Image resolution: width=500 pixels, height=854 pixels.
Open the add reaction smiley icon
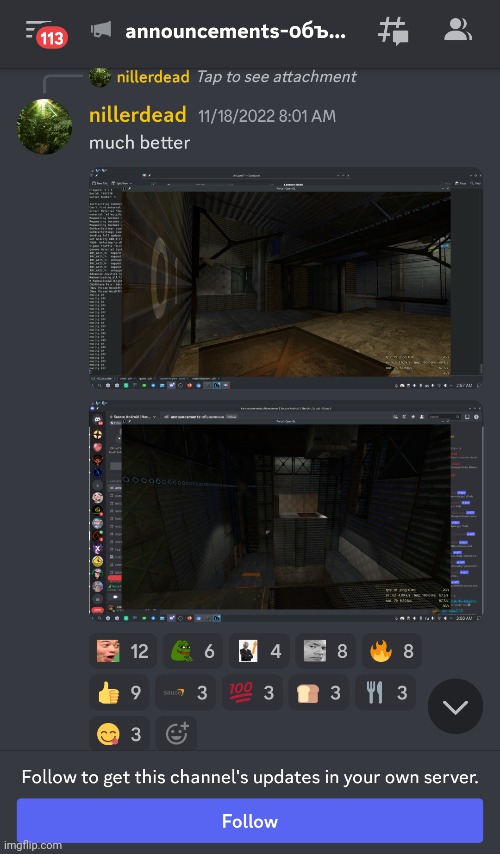pos(176,734)
